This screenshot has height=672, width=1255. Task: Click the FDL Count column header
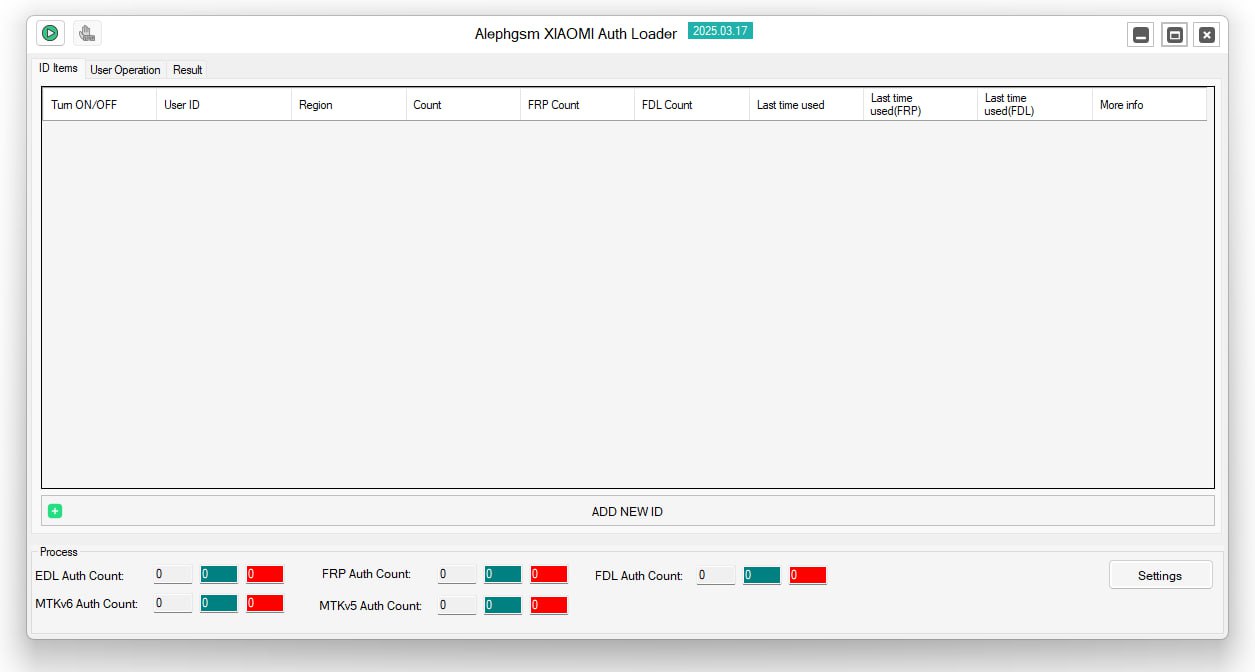(692, 104)
